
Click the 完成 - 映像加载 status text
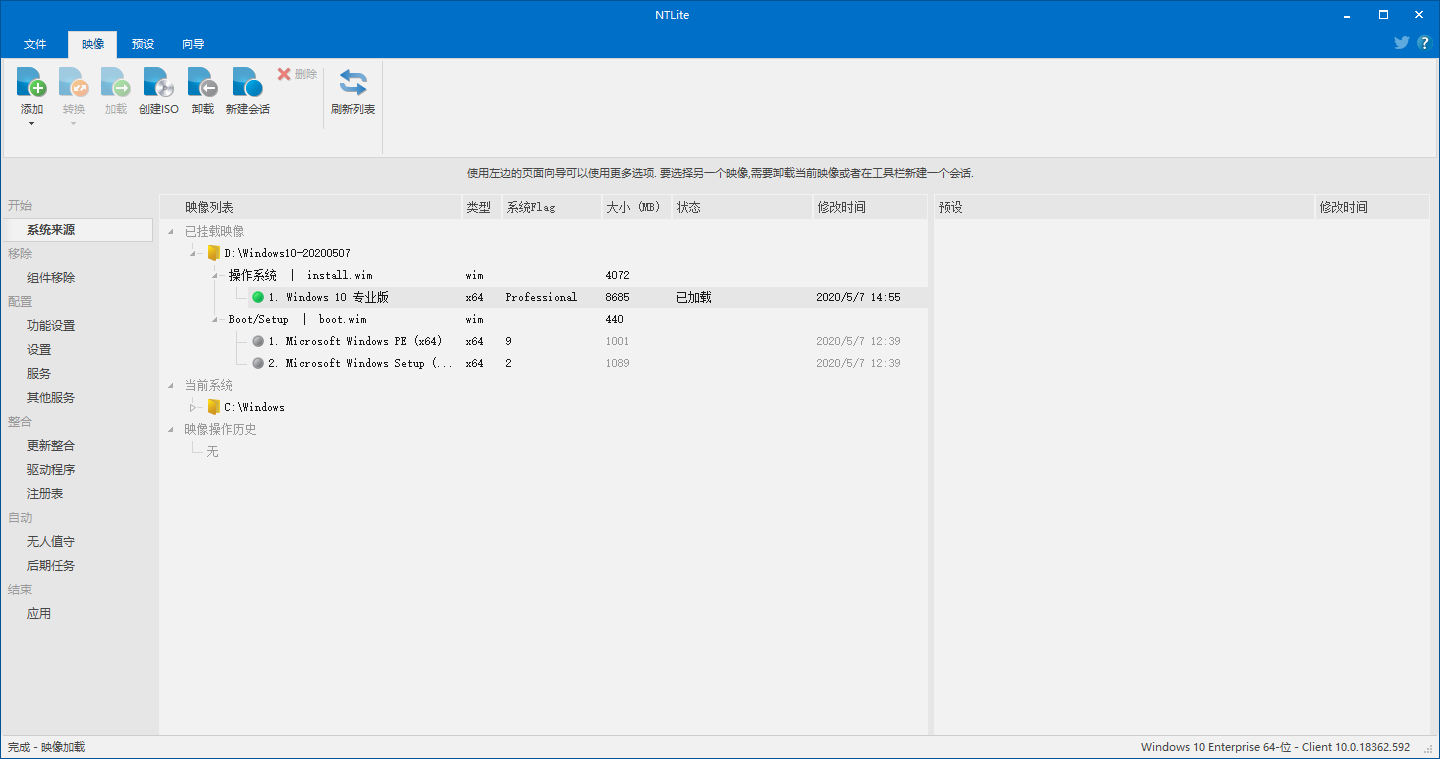click(x=47, y=747)
